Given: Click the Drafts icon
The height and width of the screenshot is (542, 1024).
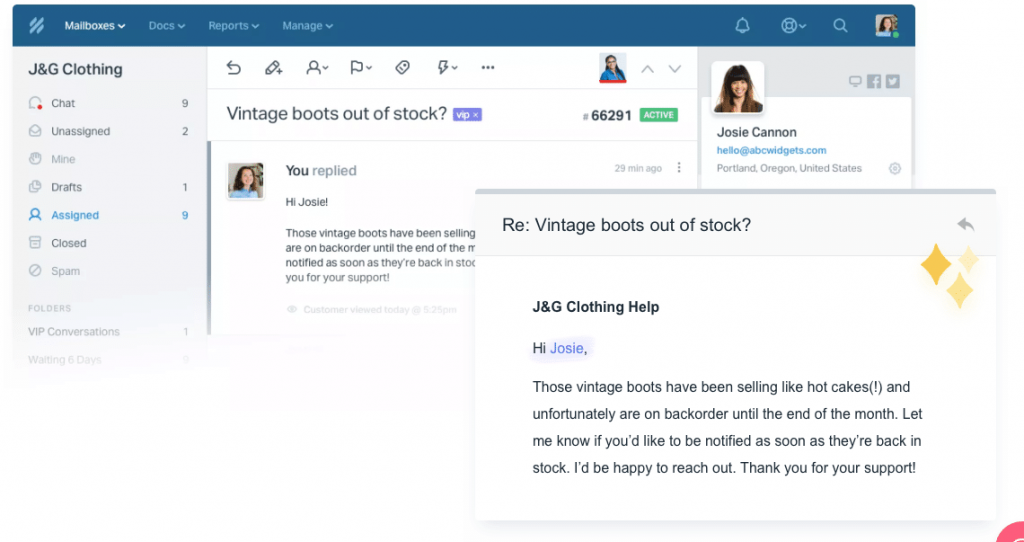Looking at the screenshot, I should coord(35,187).
